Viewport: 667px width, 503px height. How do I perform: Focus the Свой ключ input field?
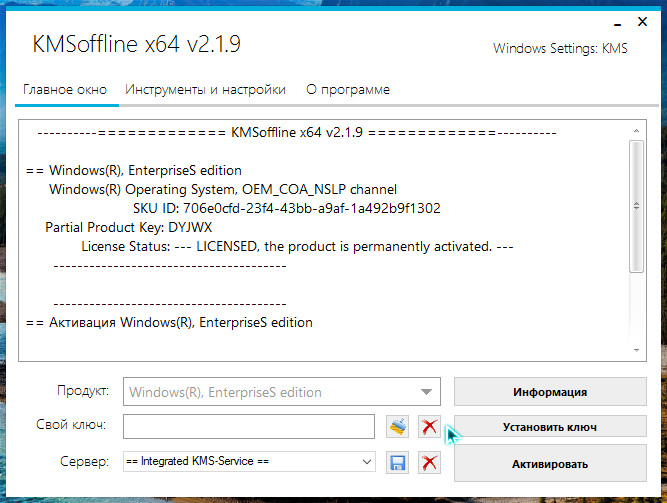pyautogui.click(x=248, y=427)
